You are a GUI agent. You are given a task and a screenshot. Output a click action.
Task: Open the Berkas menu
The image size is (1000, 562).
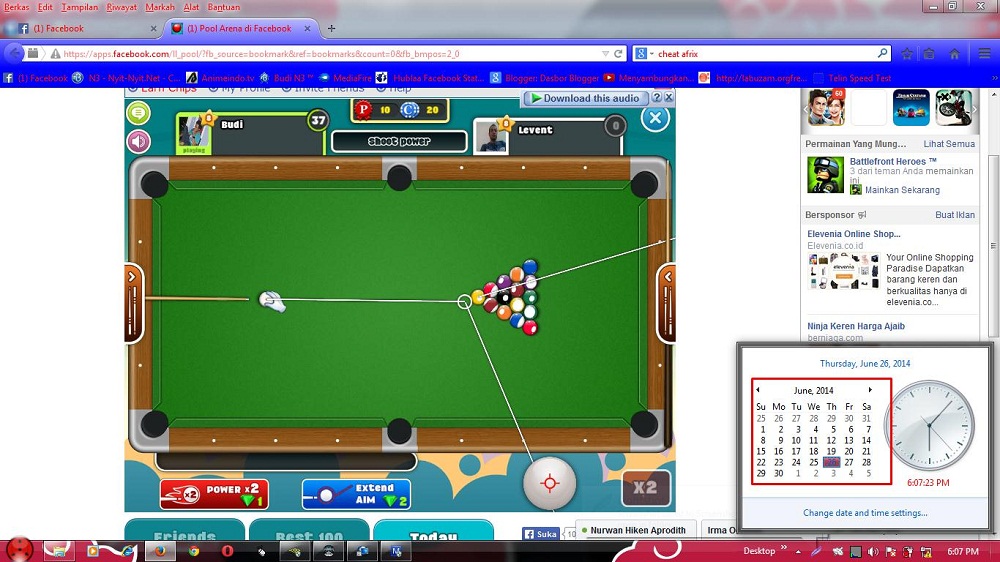pyautogui.click(x=17, y=7)
